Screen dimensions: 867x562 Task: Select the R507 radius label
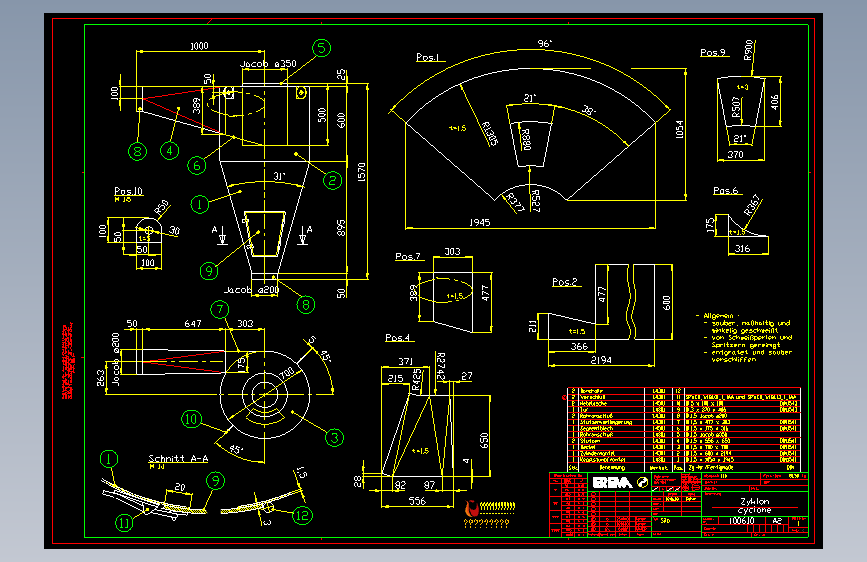(736, 107)
